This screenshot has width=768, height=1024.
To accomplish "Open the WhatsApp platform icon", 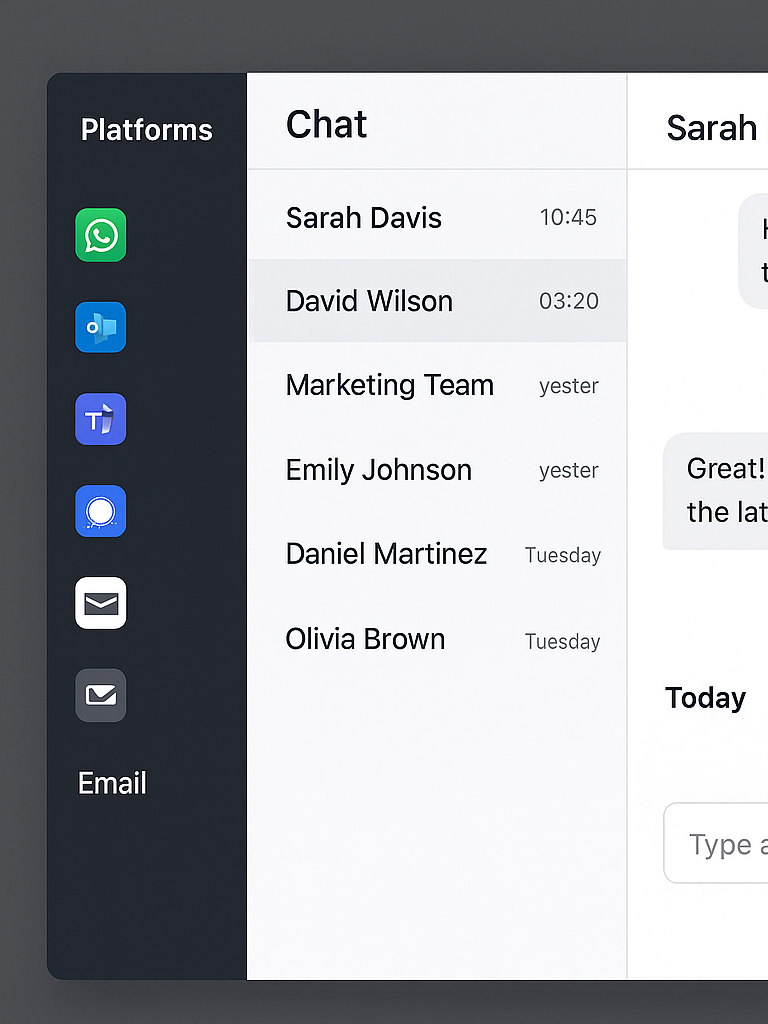I will 101,235.
